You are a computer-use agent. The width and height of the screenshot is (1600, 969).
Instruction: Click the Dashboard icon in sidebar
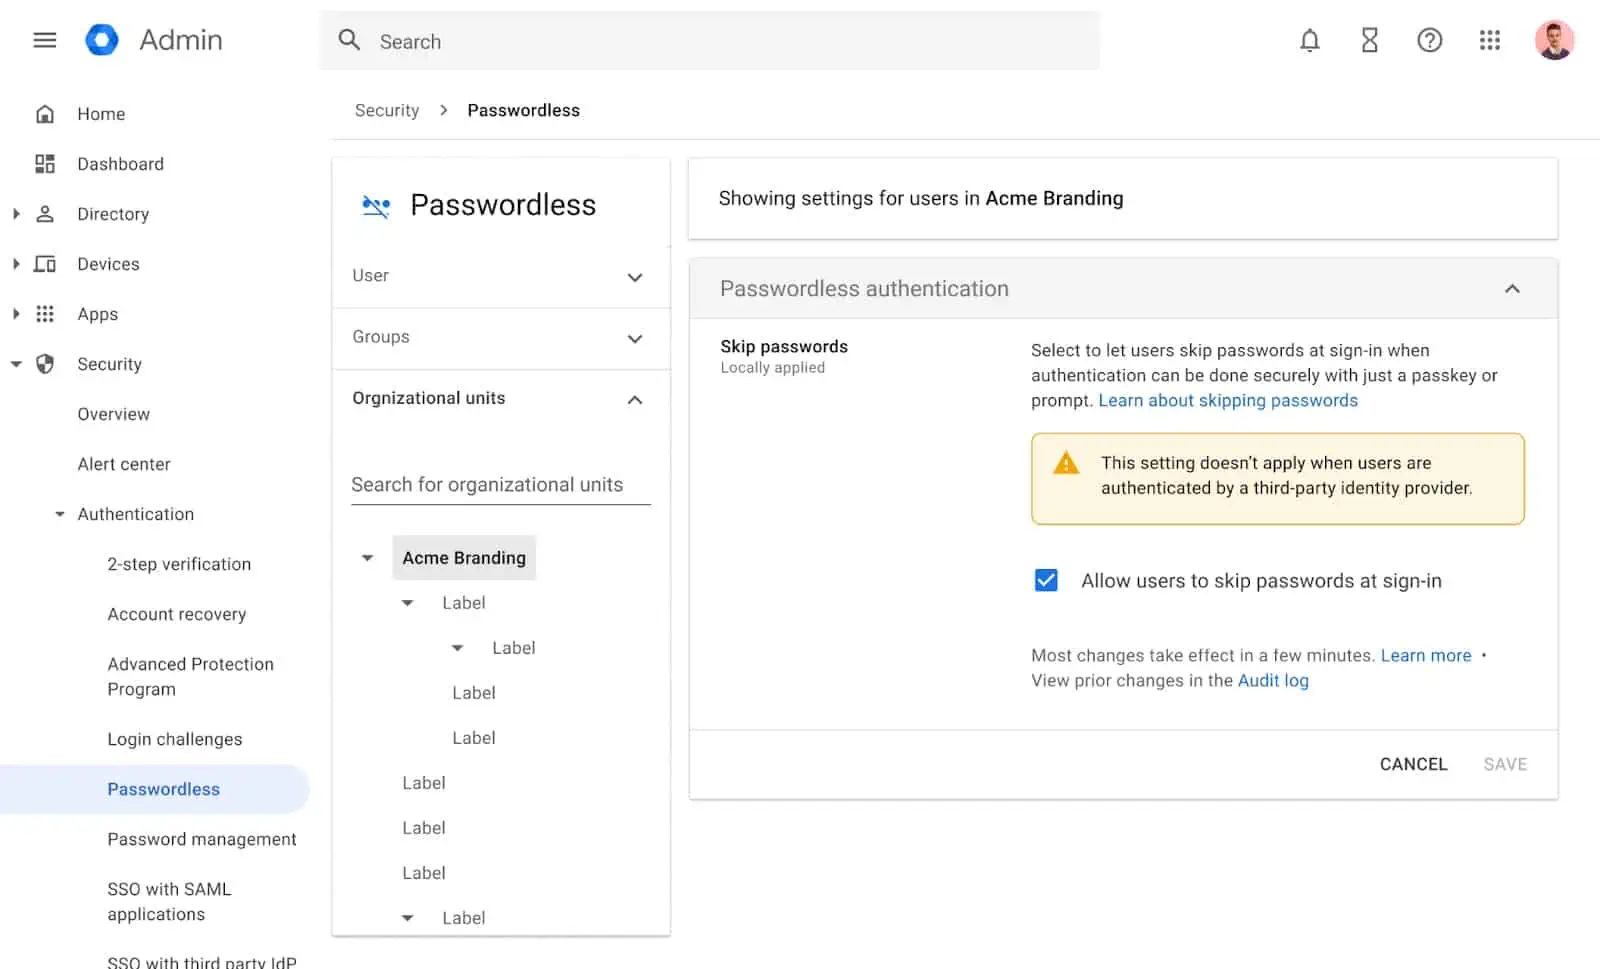(x=45, y=164)
